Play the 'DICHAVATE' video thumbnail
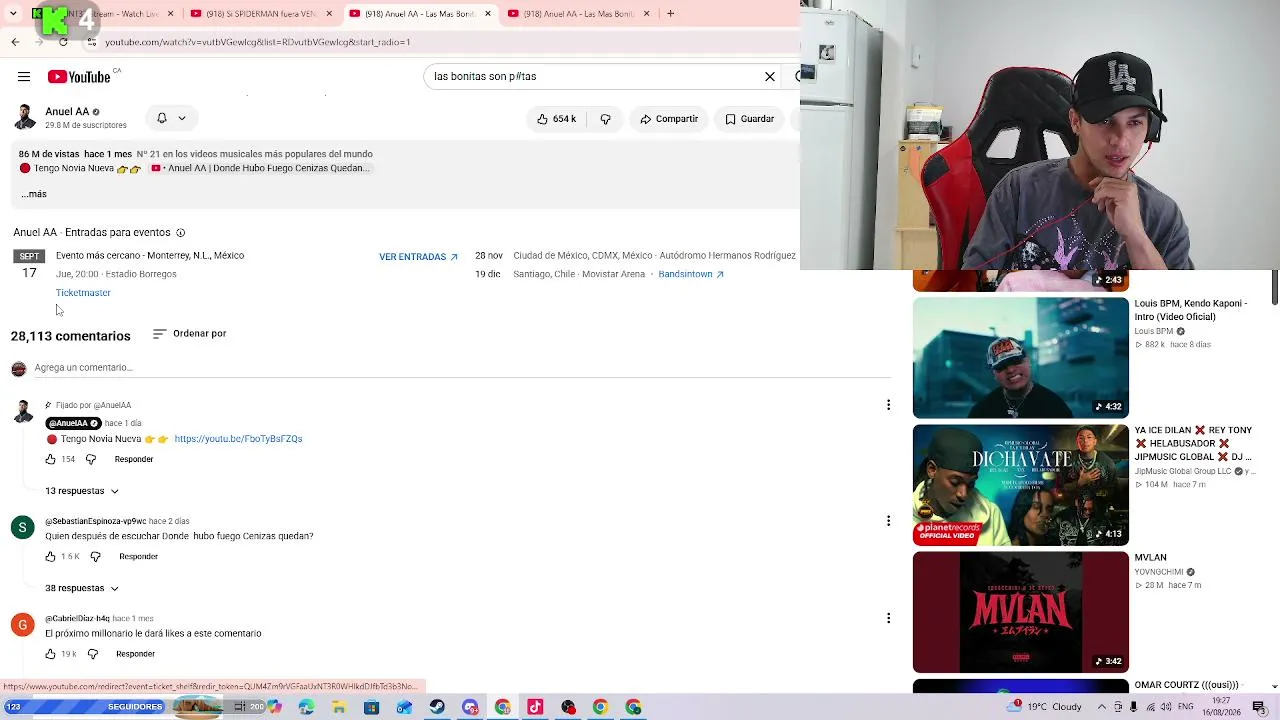The width and height of the screenshot is (1280, 720). [1021, 485]
